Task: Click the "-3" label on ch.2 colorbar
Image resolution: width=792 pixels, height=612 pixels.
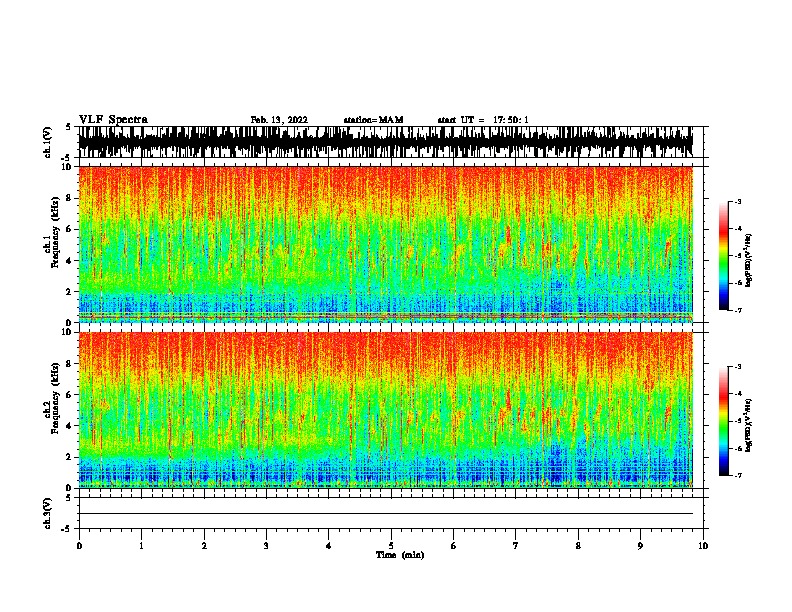Action: click(738, 367)
